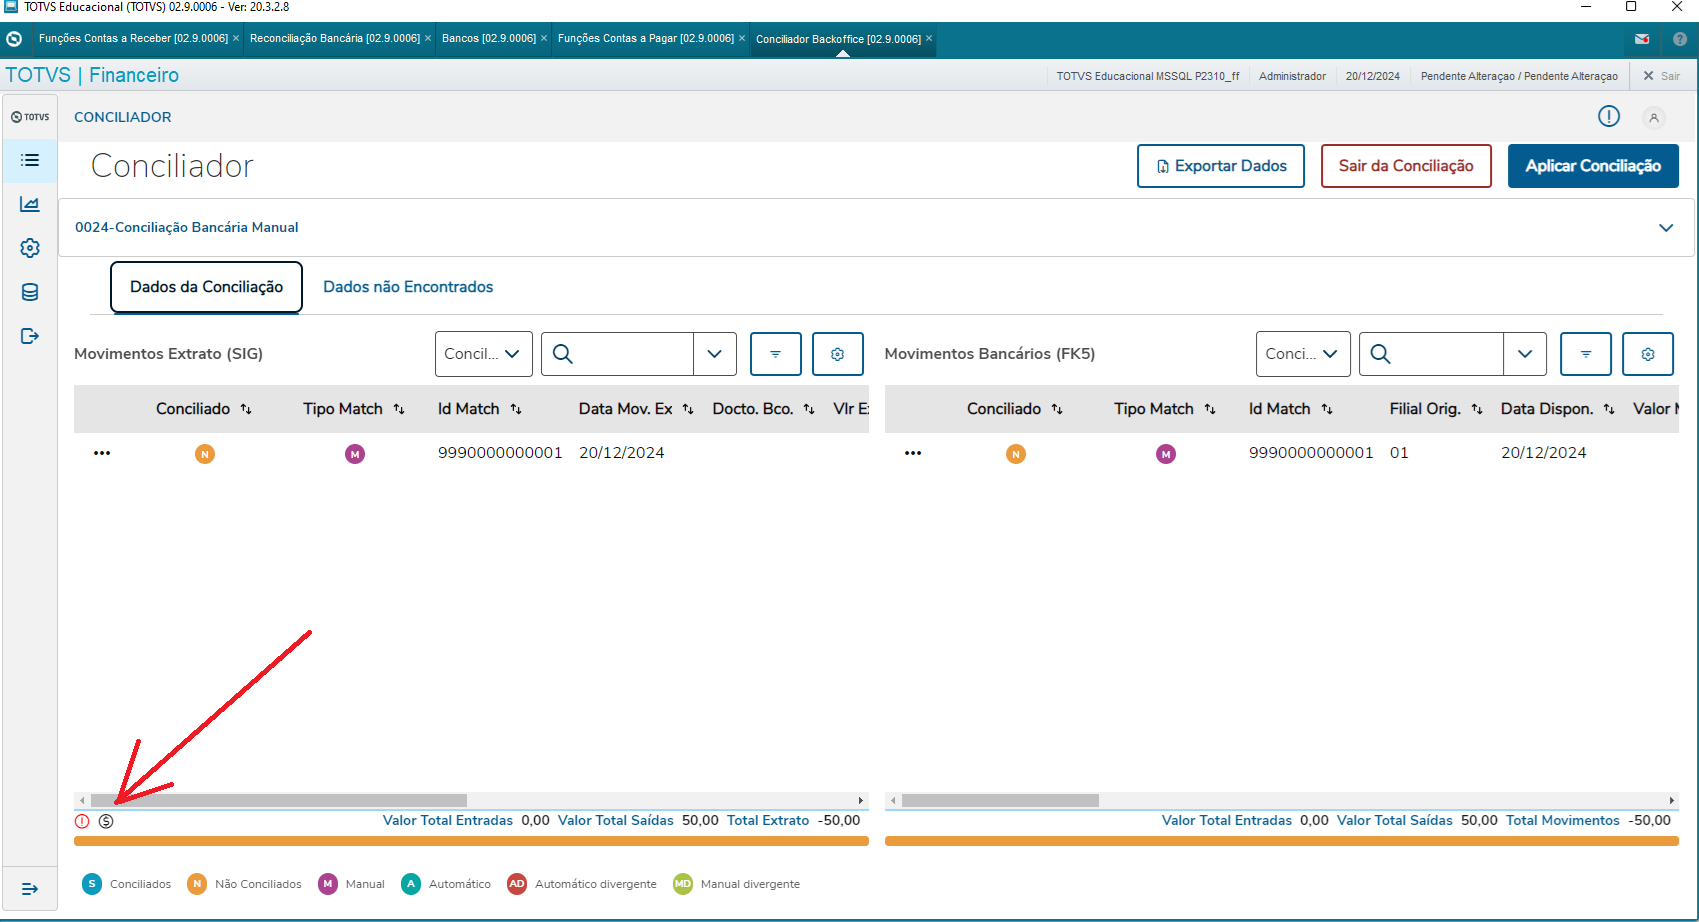
Task: Sort extrato grid by Conciliado column
Action: coord(246,409)
